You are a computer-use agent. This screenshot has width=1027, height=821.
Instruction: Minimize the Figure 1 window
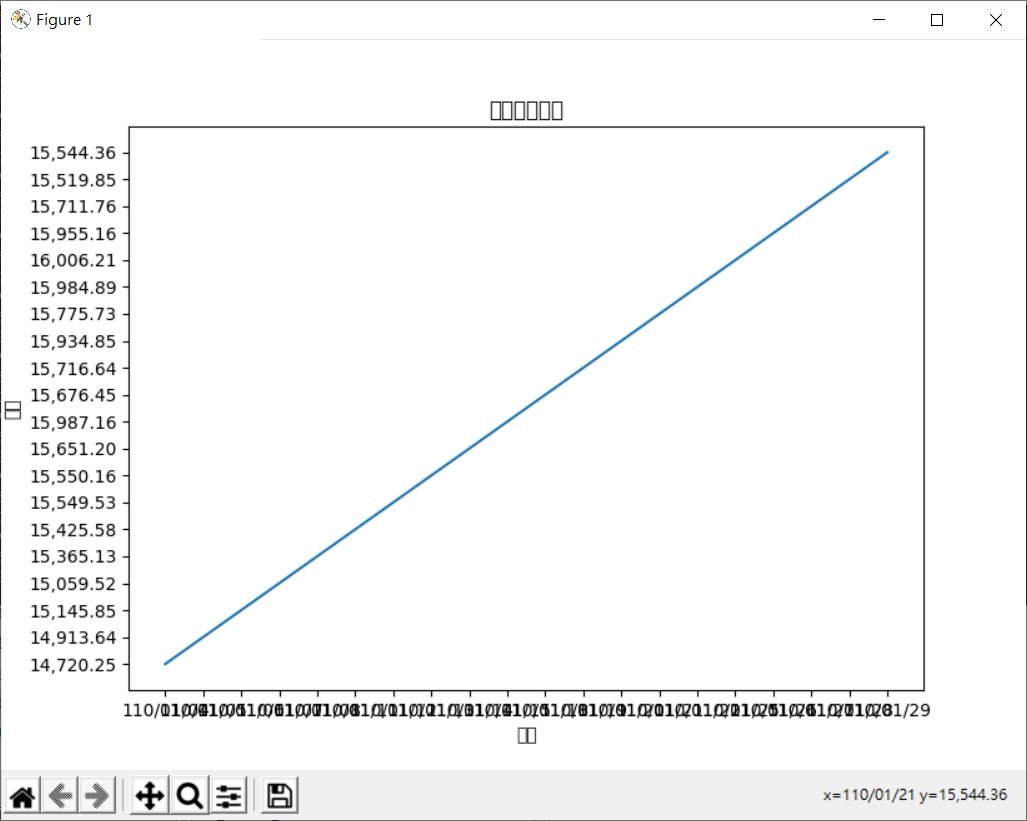pos(879,20)
